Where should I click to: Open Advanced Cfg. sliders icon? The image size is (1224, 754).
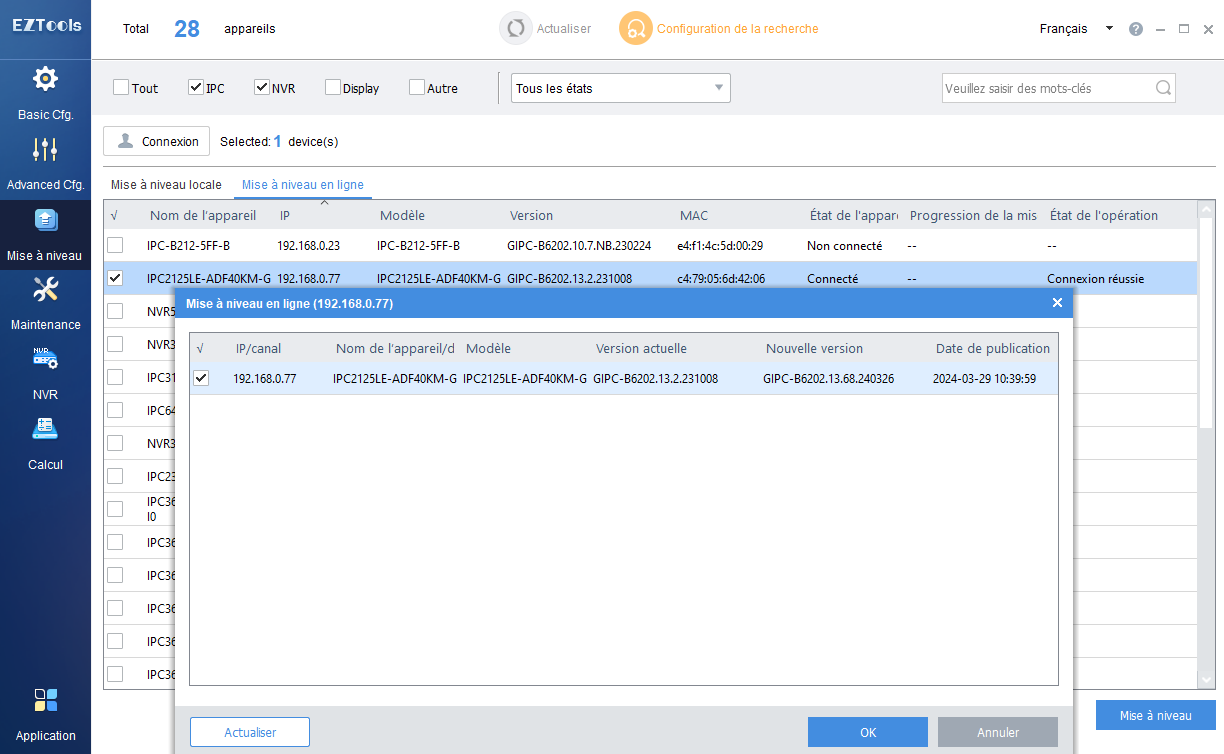[45, 150]
